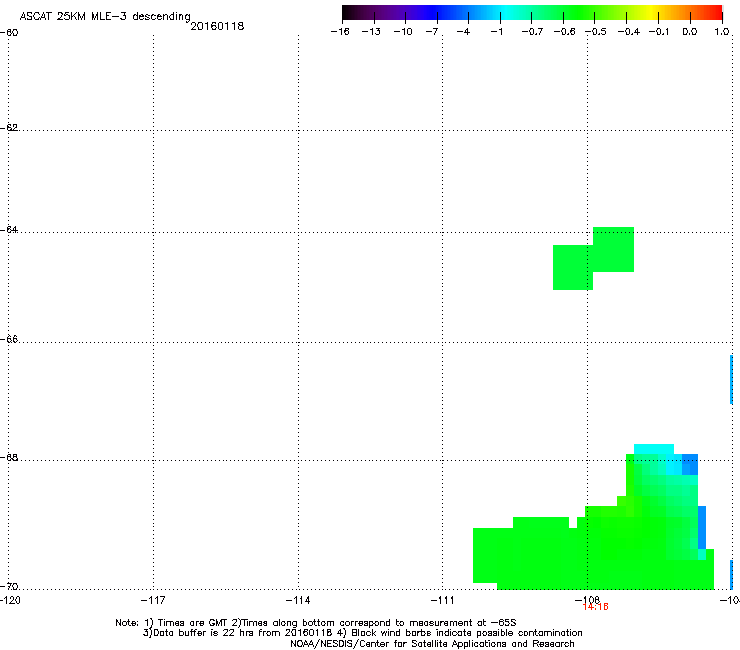740x650 pixels.
Task: Click the colorbar label -1
Action: (x=496, y=32)
